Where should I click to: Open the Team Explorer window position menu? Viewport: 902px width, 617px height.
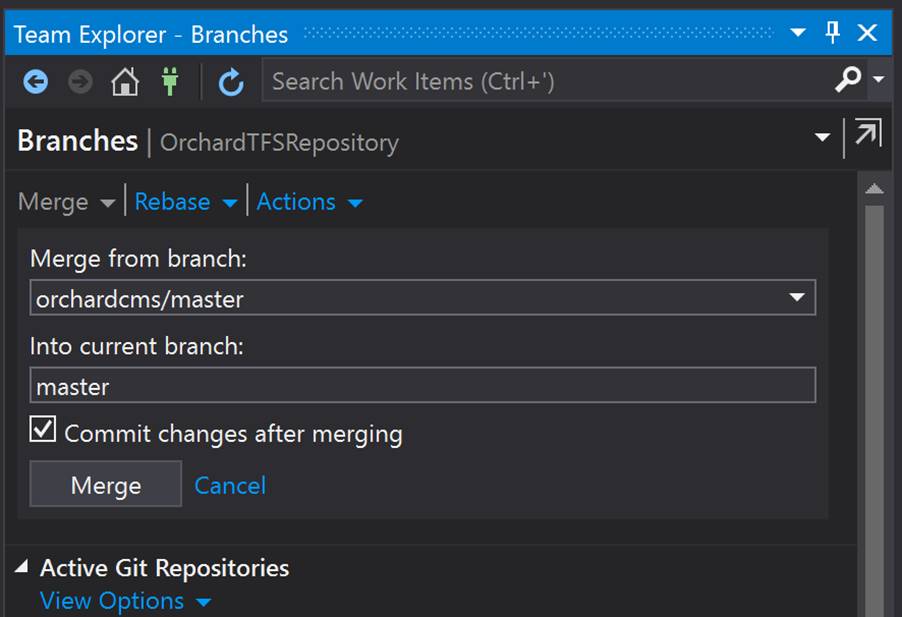click(798, 32)
